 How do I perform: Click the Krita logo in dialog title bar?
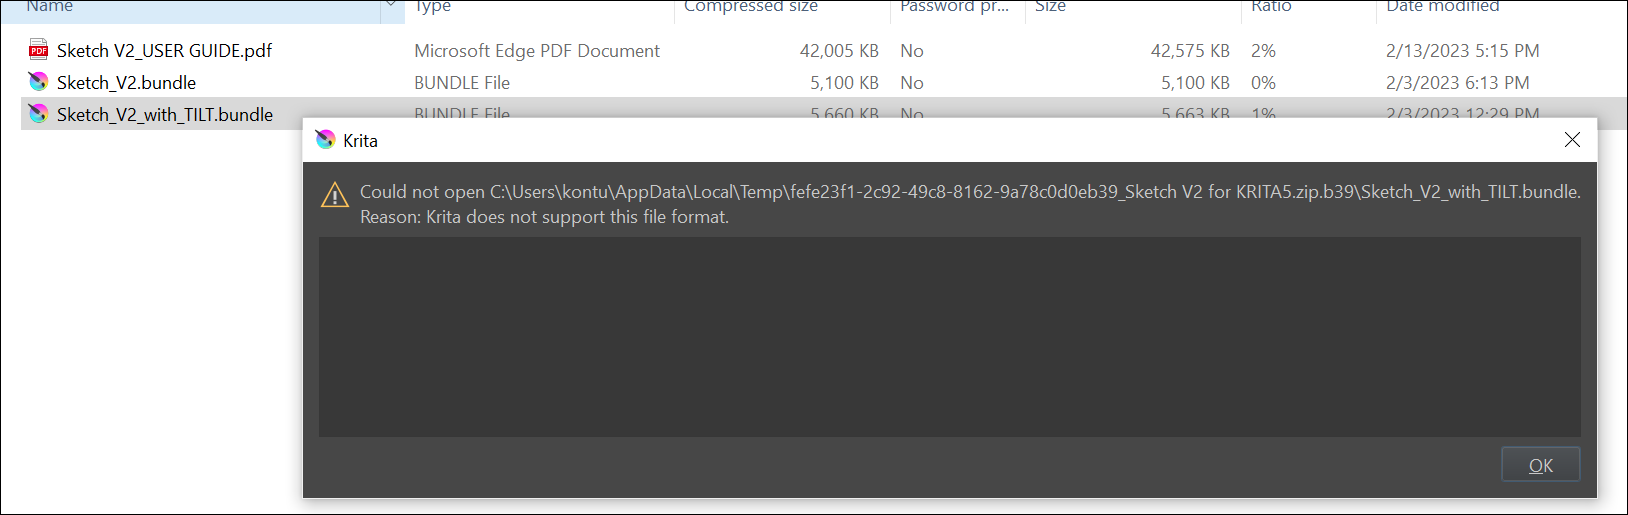pyautogui.click(x=325, y=140)
